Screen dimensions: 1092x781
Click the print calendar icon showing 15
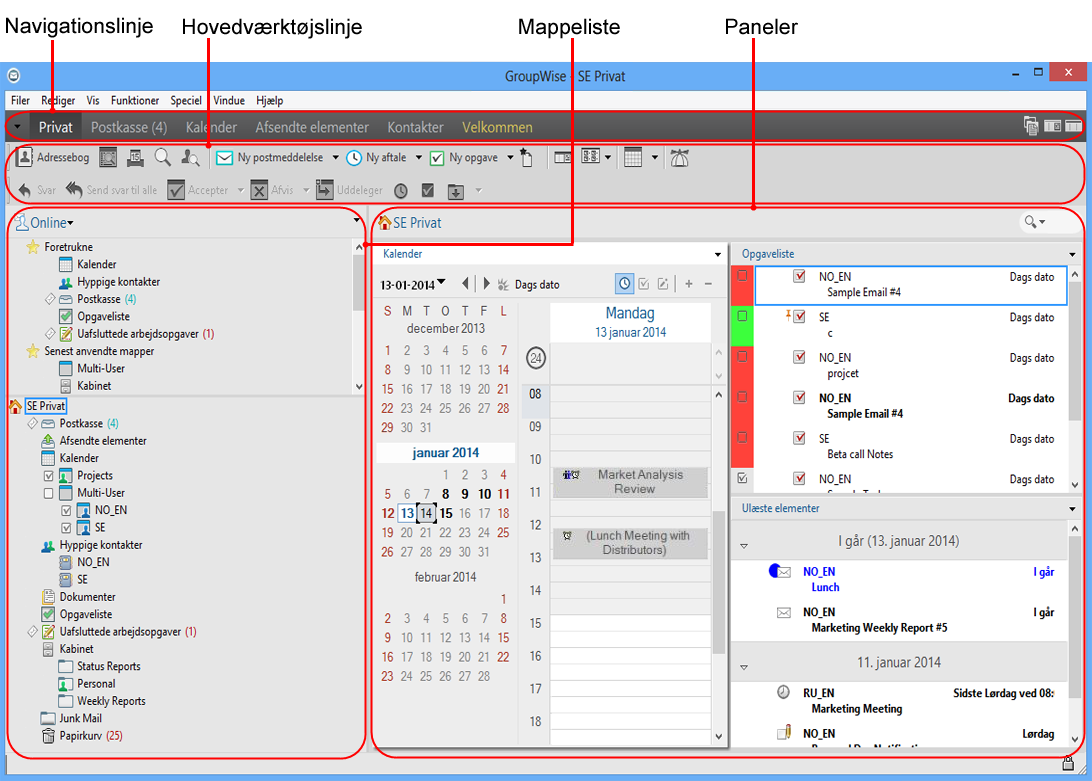click(135, 158)
